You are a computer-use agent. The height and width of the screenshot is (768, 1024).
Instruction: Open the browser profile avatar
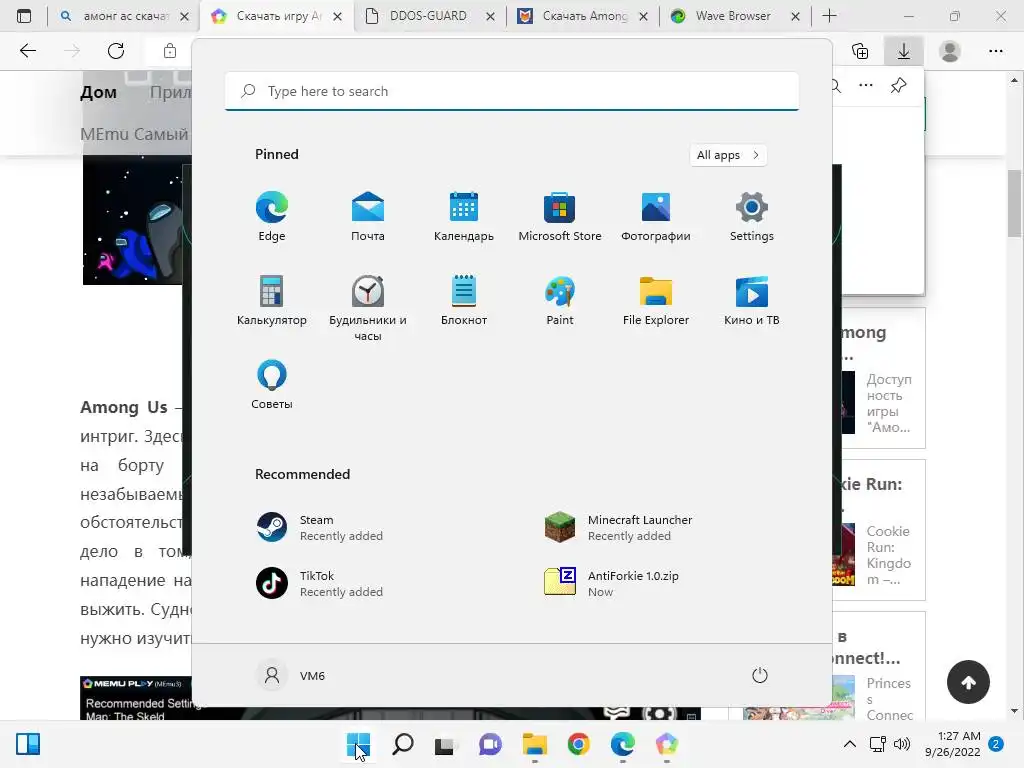pos(950,51)
